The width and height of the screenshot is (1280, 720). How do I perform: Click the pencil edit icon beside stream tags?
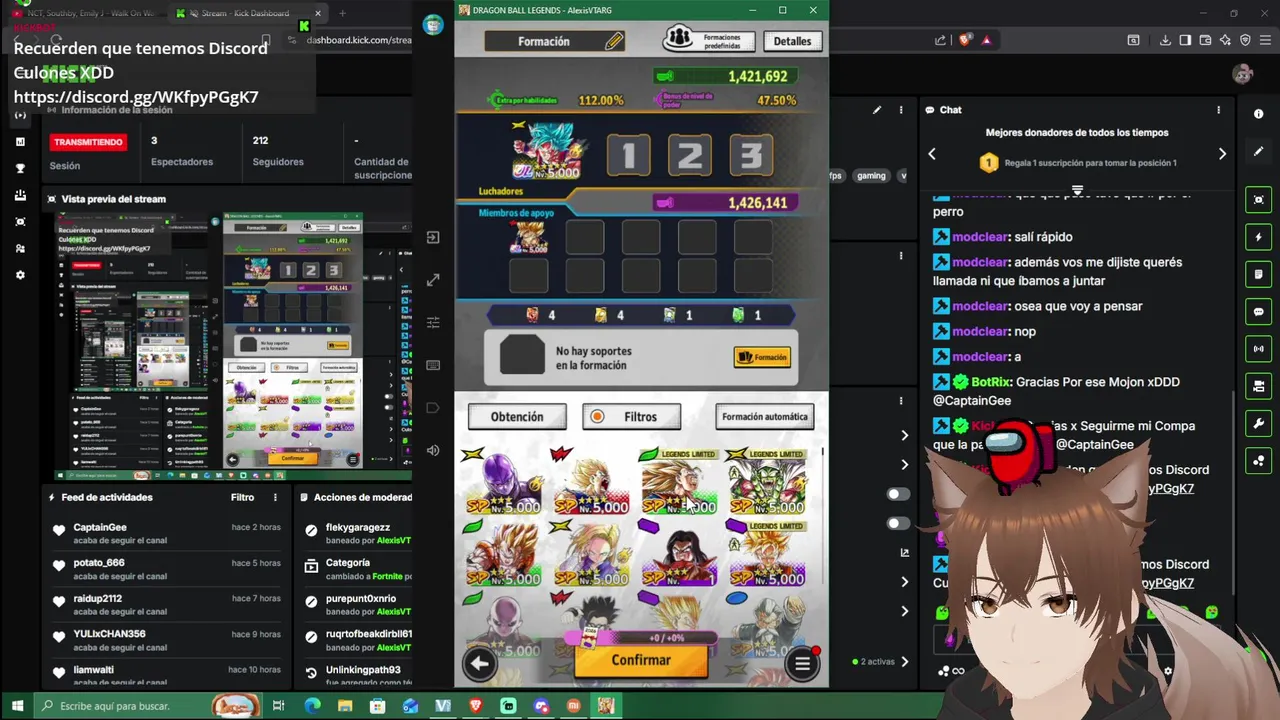pyautogui.click(x=877, y=110)
